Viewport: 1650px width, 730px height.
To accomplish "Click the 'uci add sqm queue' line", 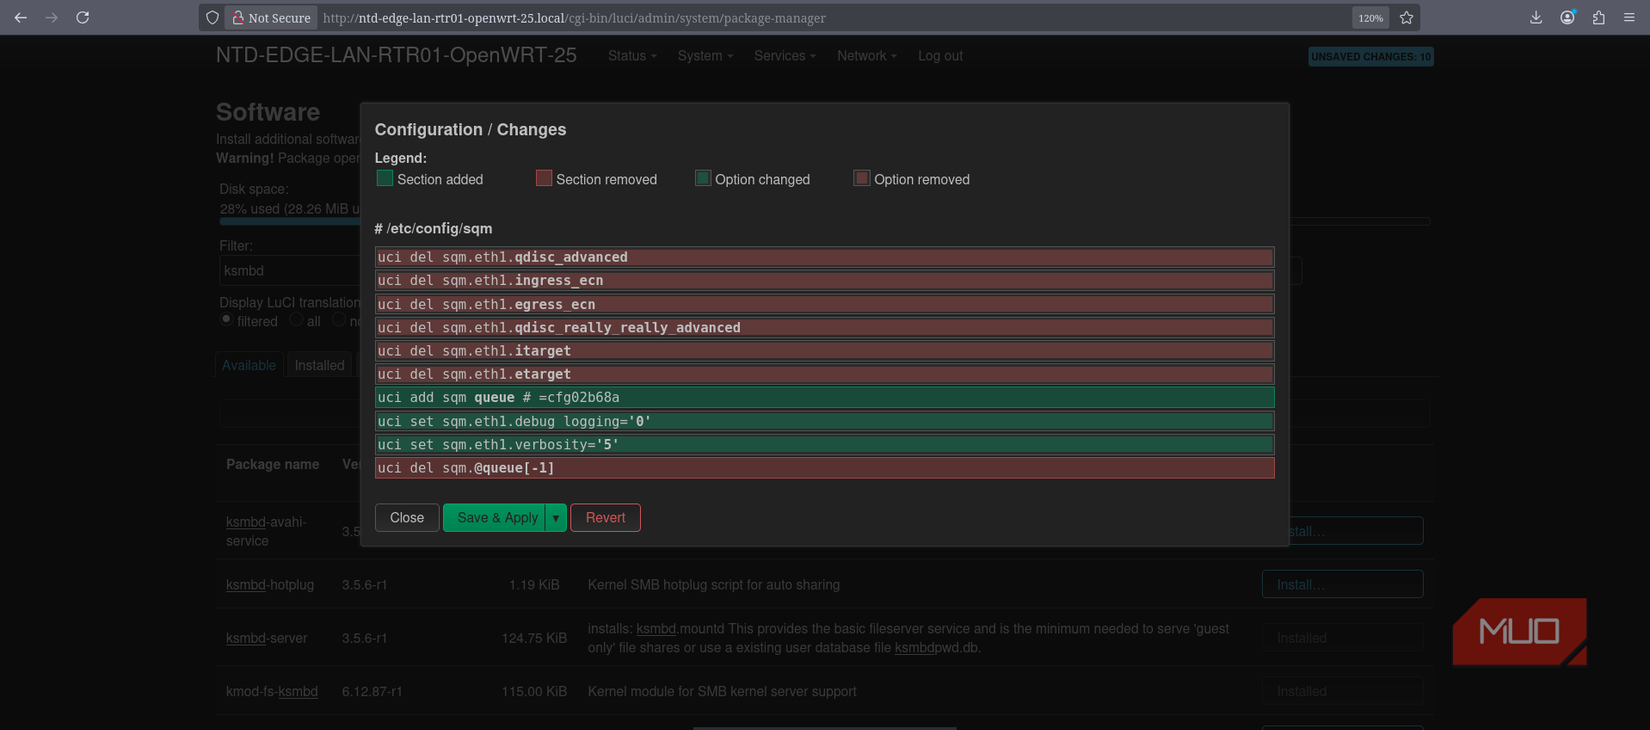I will tap(825, 398).
